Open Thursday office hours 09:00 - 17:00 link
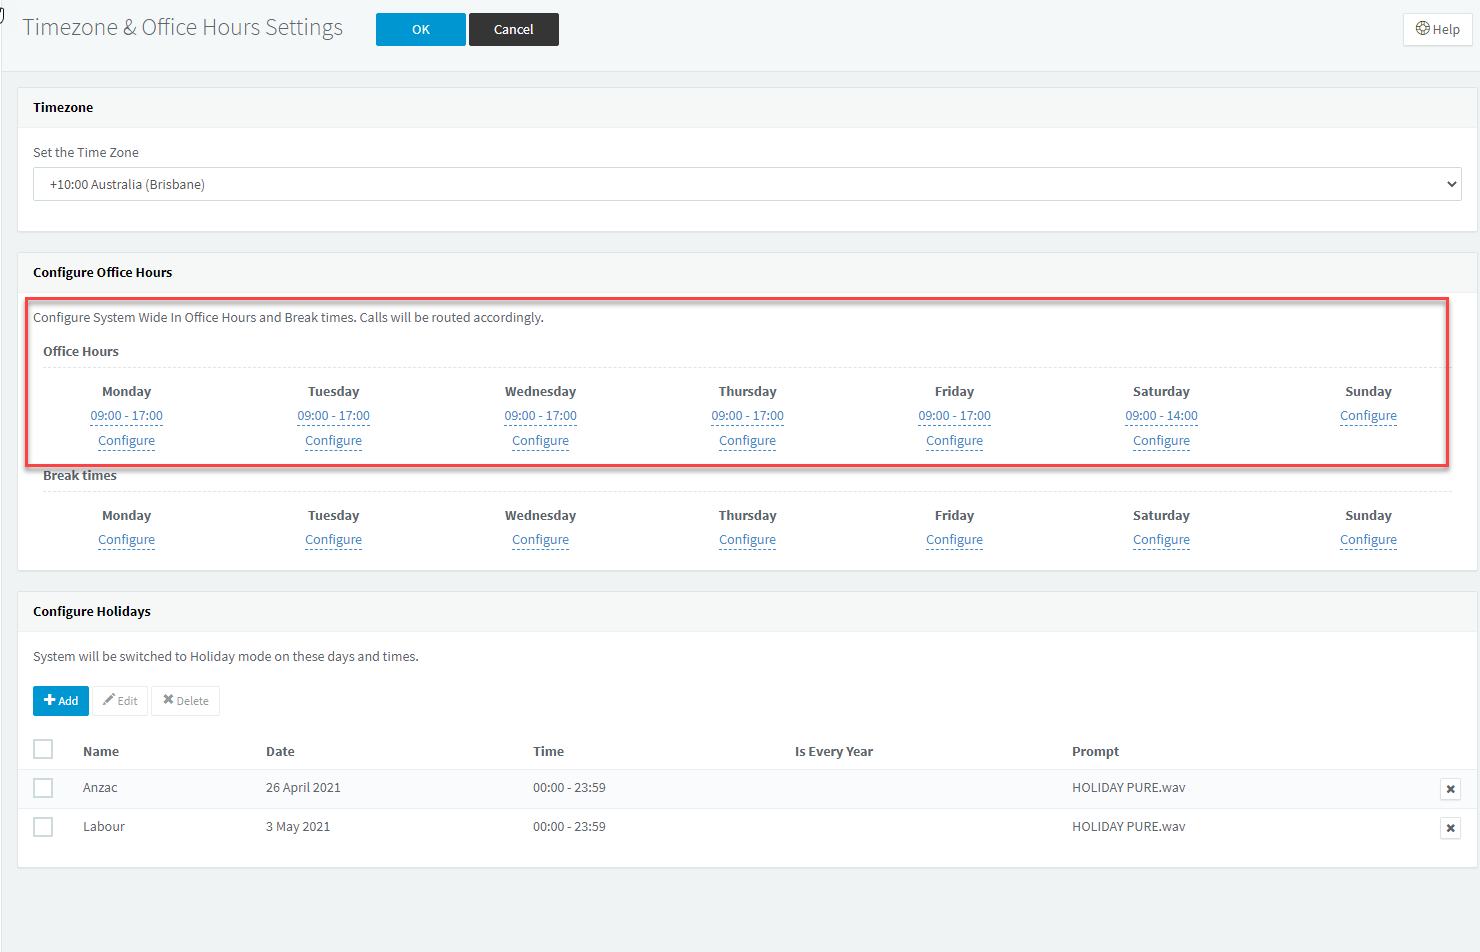The height and width of the screenshot is (952, 1480). pos(748,416)
